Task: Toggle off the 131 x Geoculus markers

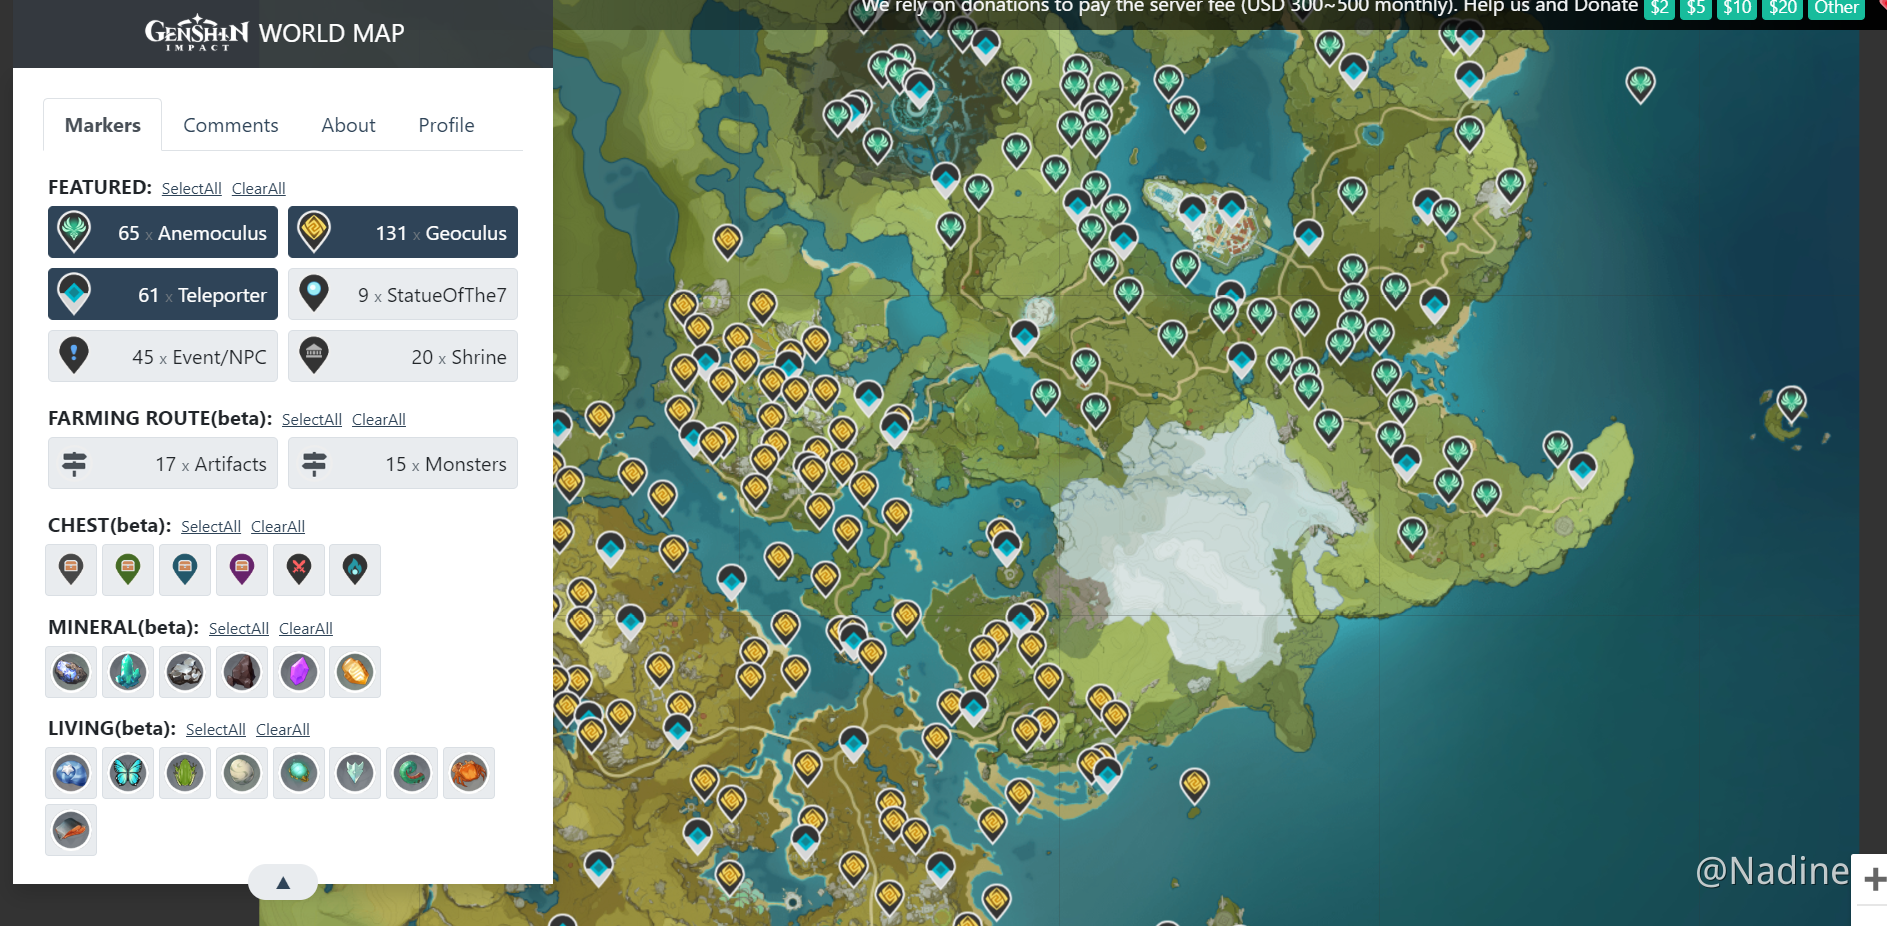Action: tap(403, 233)
